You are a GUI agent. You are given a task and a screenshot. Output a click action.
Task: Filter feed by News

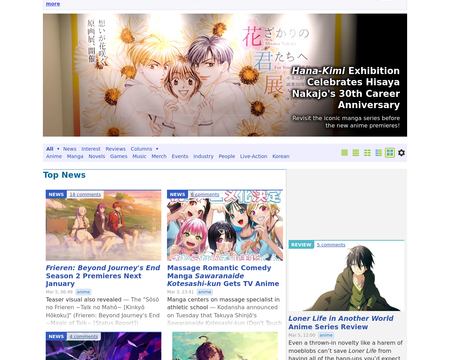(x=70, y=149)
